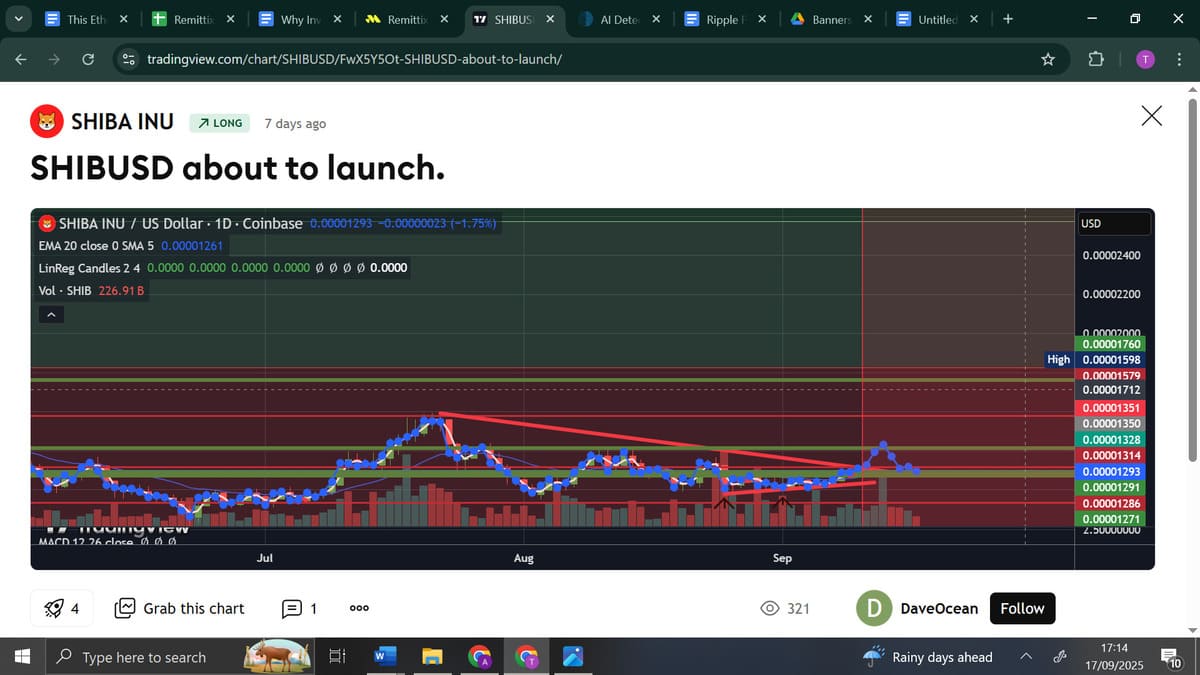Close the SHIBUSD tab

(550, 19)
